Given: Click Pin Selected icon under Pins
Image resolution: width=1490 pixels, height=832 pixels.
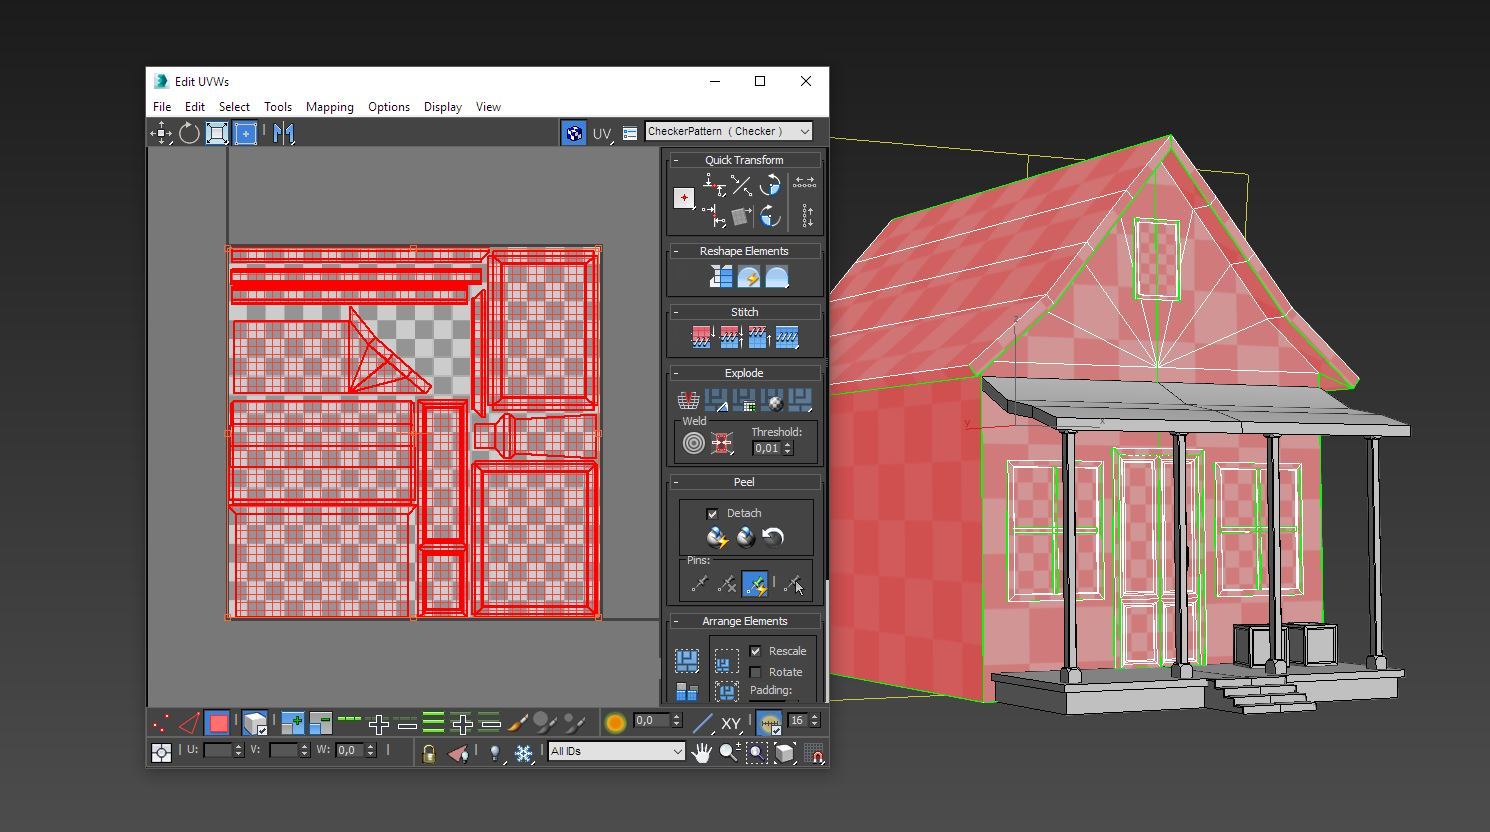Looking at the screenshot, I should pyautogui.click(x=700, y=584).
